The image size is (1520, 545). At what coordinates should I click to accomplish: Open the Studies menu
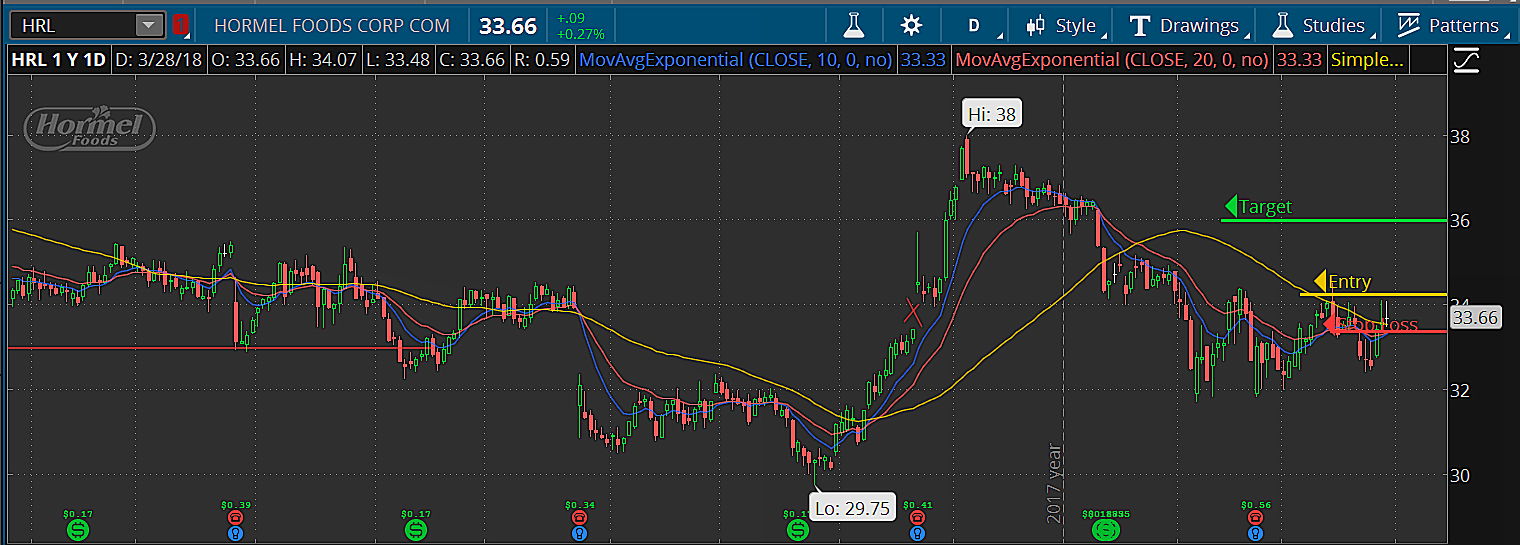pyautogui.click(x=1320, y=25)
